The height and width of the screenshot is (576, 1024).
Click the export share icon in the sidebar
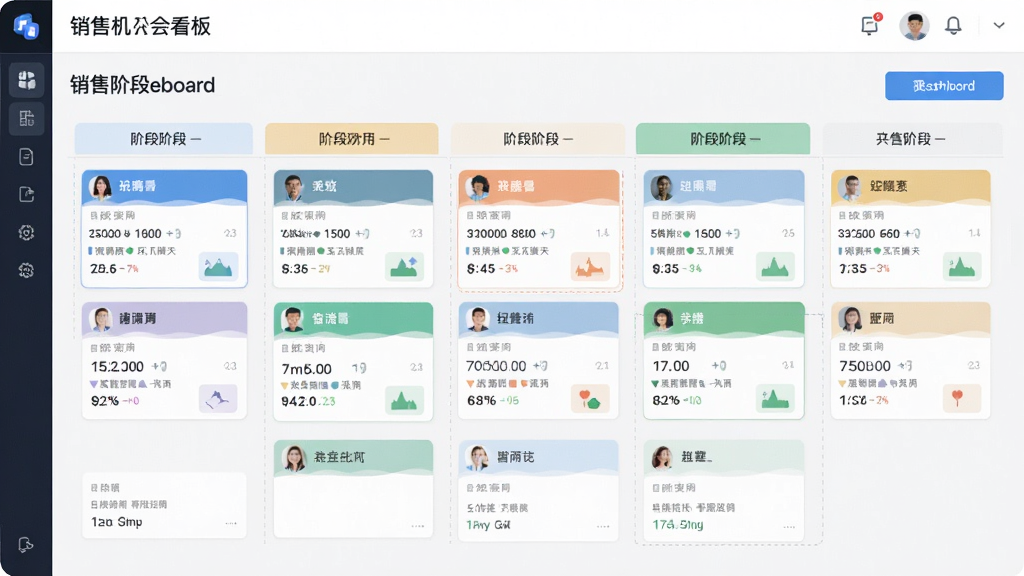tap(26, 195)
